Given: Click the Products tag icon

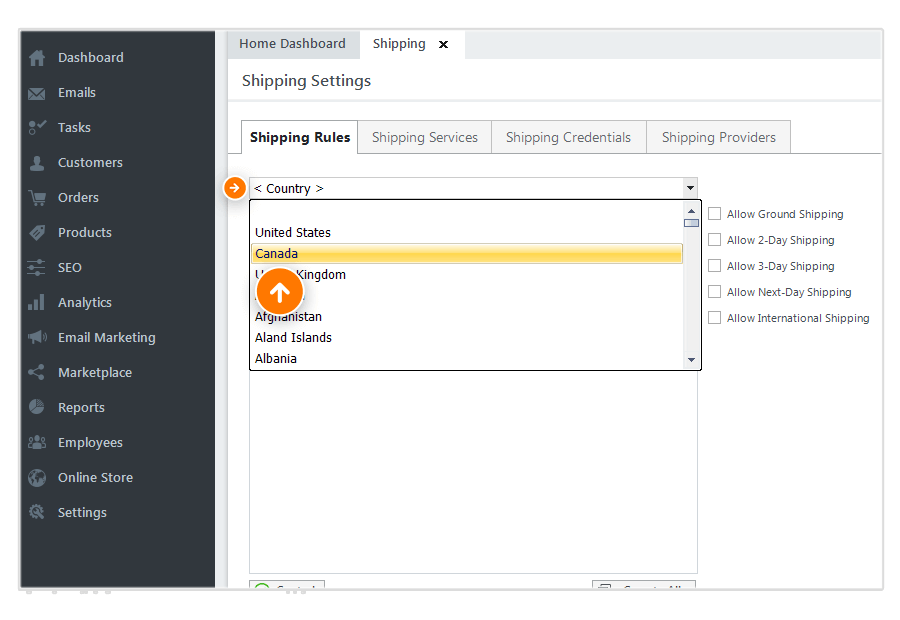Looking at the screenshot, I should click(37, 232).
